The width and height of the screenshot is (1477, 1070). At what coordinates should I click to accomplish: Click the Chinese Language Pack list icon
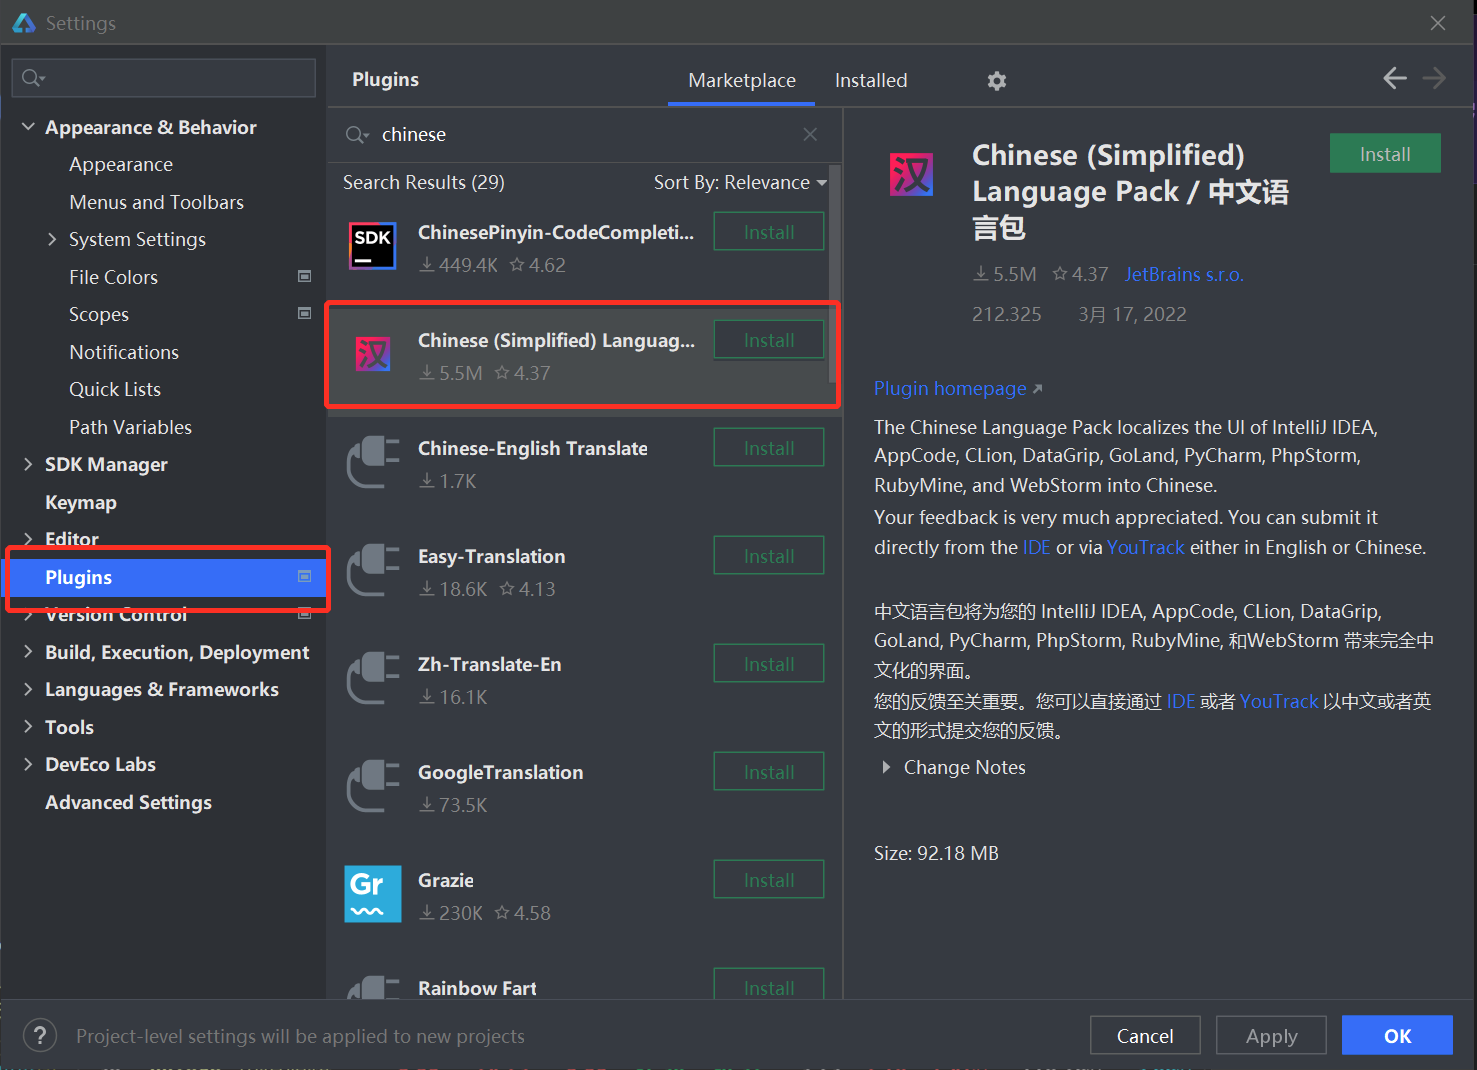click(373, 353)
